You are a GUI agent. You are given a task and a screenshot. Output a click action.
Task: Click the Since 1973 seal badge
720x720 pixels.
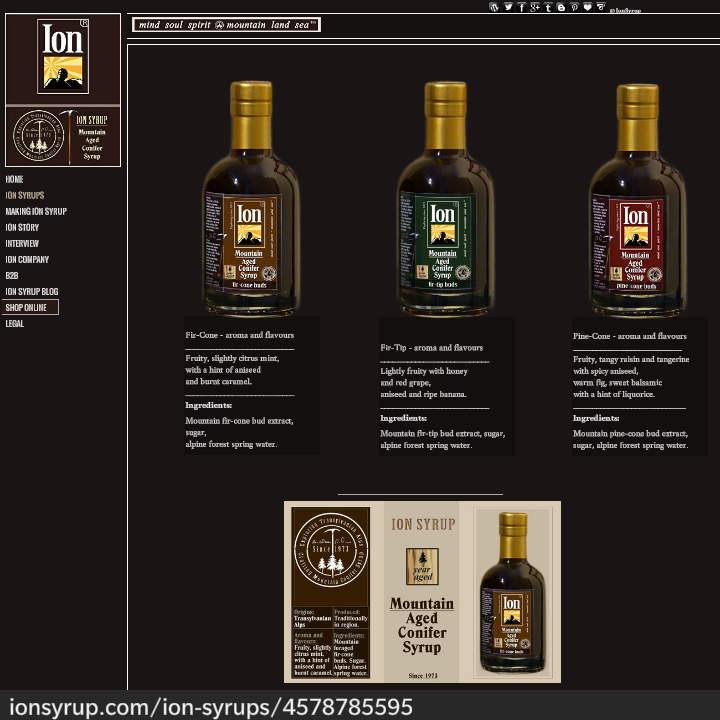(38, 136)
